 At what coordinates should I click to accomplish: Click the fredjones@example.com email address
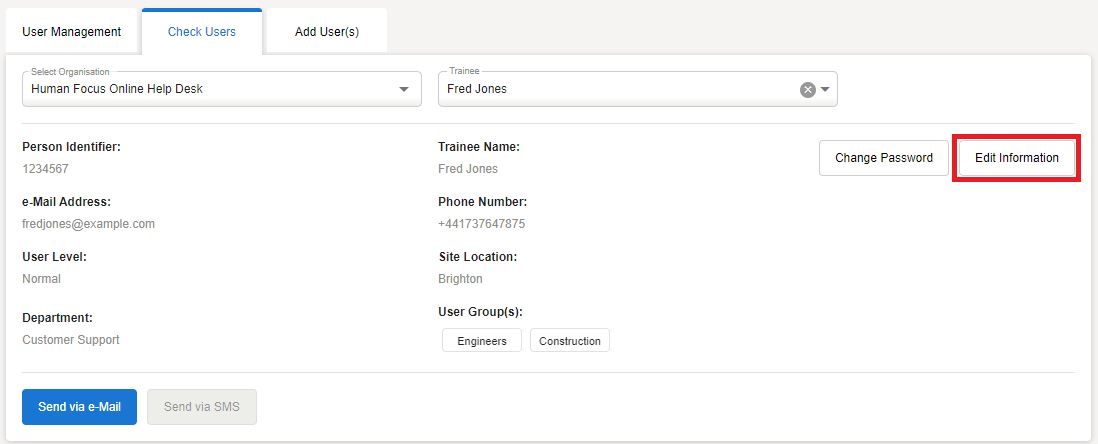[88, 224]
